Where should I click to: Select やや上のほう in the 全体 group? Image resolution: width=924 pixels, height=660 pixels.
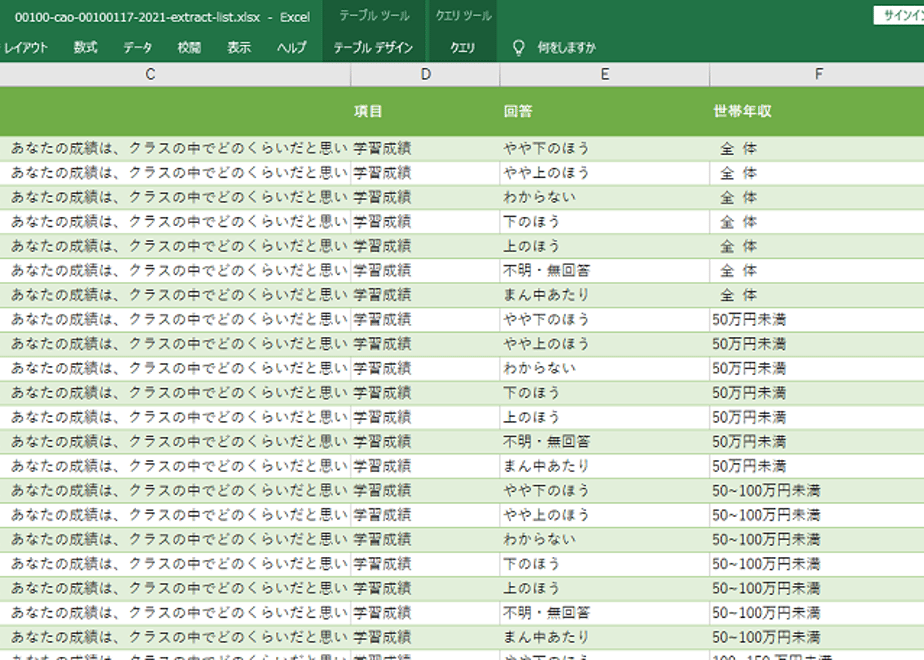[x=605, y=173]
